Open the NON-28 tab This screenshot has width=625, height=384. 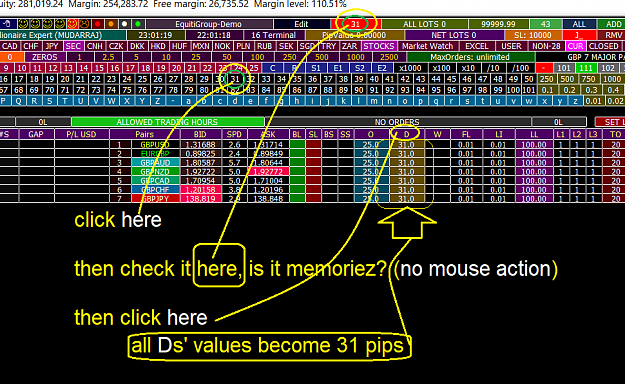pyautogui.click(x=546, y=46)
